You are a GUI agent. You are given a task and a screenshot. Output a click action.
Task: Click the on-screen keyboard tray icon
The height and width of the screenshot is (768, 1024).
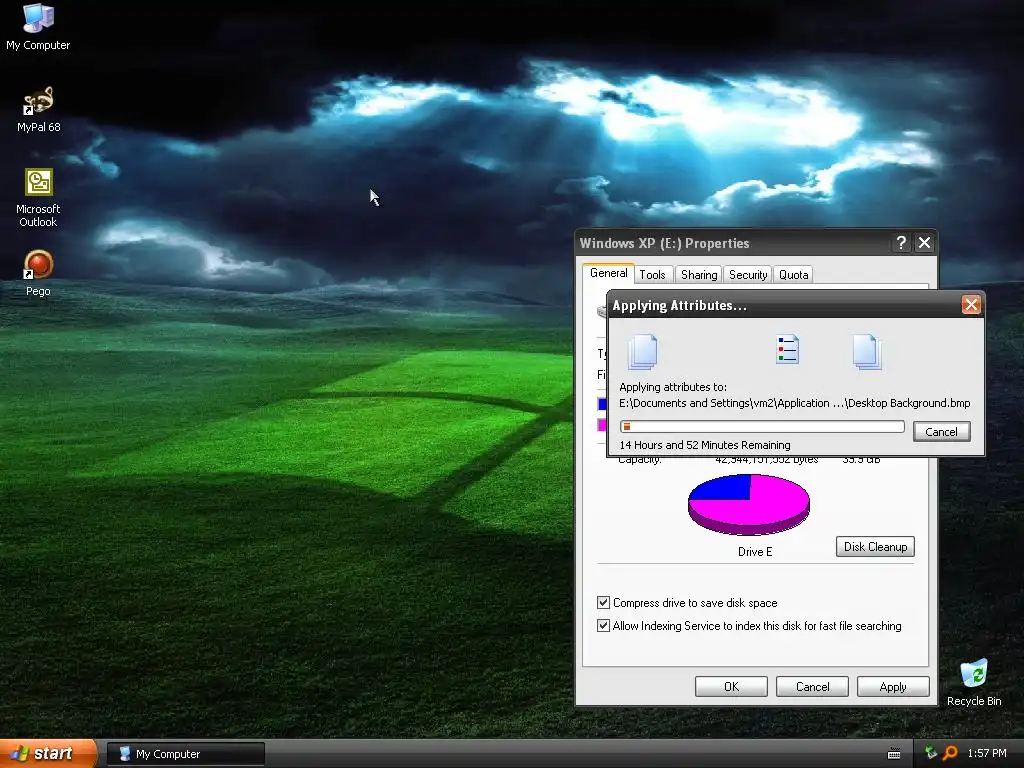(894, 754)
